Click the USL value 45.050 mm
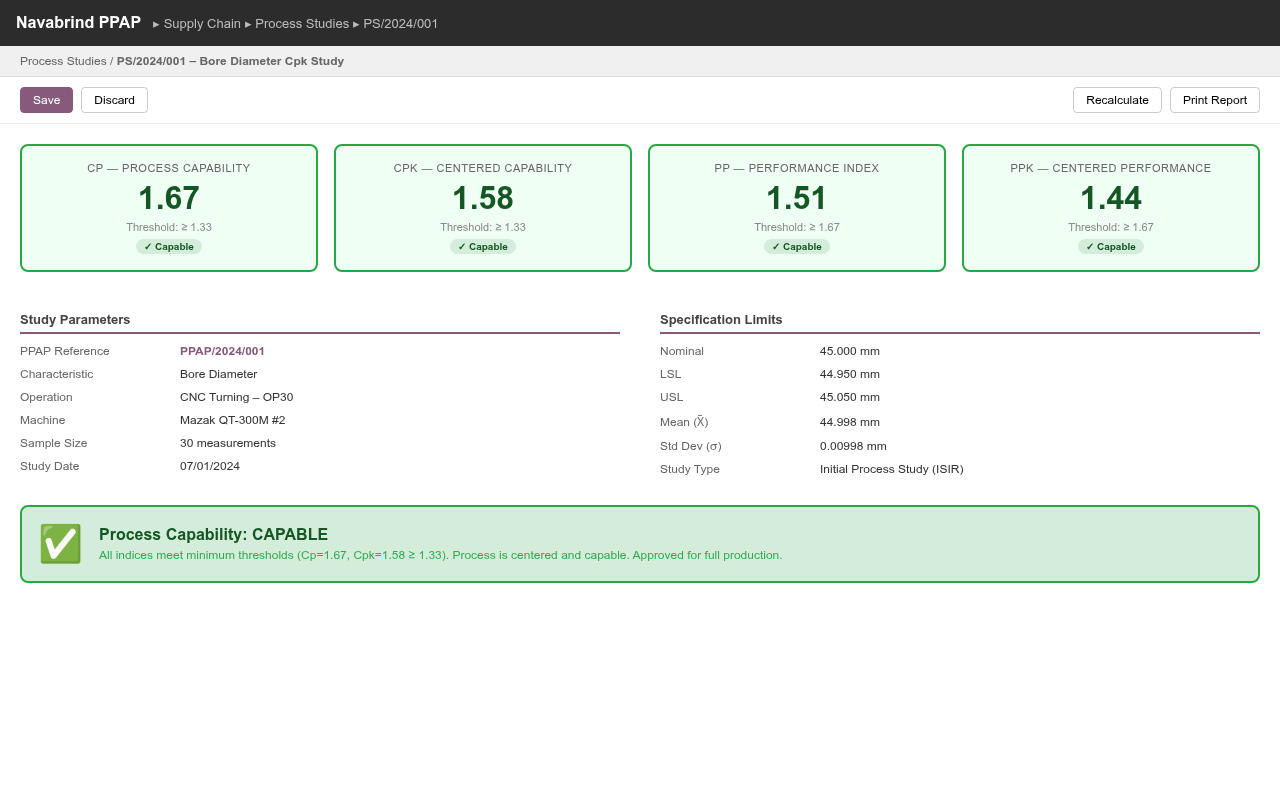This screenshot has width=1280, height=800. coord(850,397)
